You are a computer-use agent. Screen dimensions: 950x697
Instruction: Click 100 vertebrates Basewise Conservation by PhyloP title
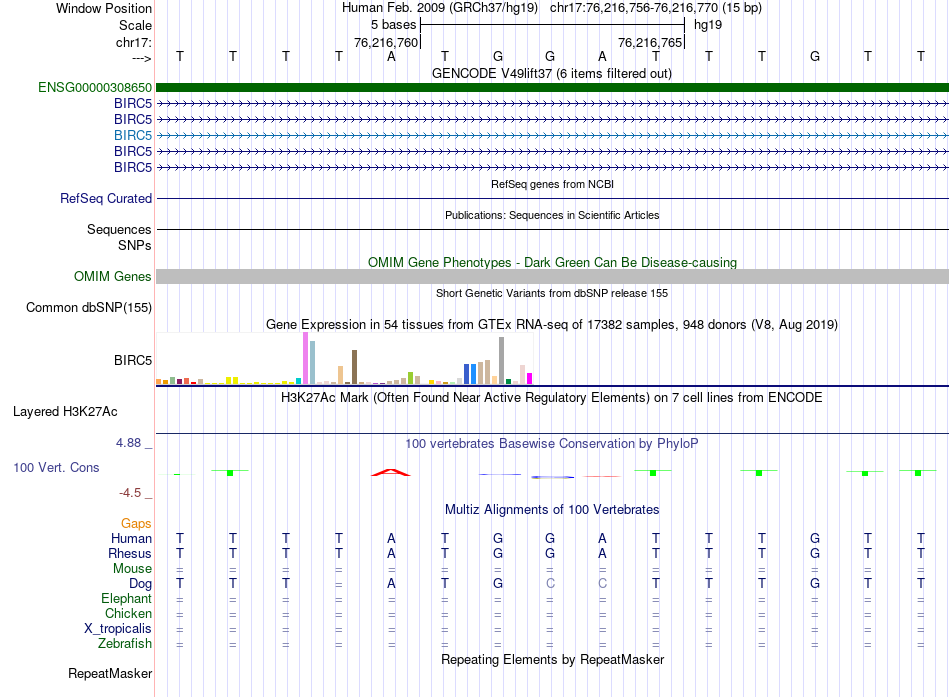click(552, 444)
